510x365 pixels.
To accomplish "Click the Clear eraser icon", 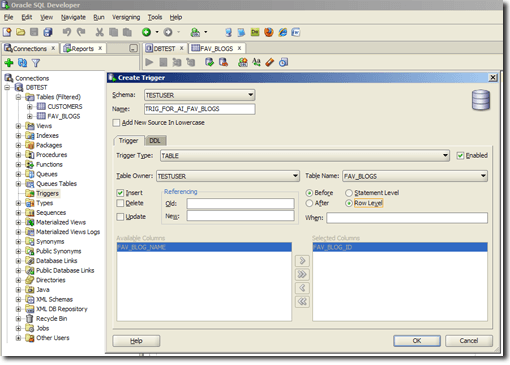I will 270,62.
